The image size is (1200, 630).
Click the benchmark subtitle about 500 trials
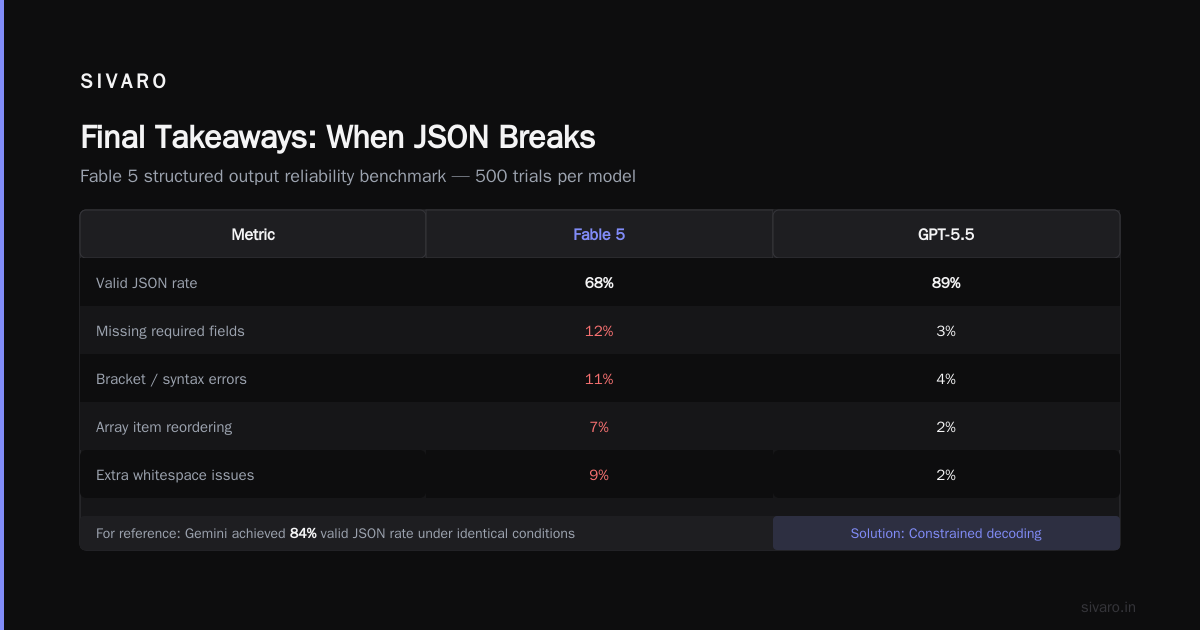358,176
